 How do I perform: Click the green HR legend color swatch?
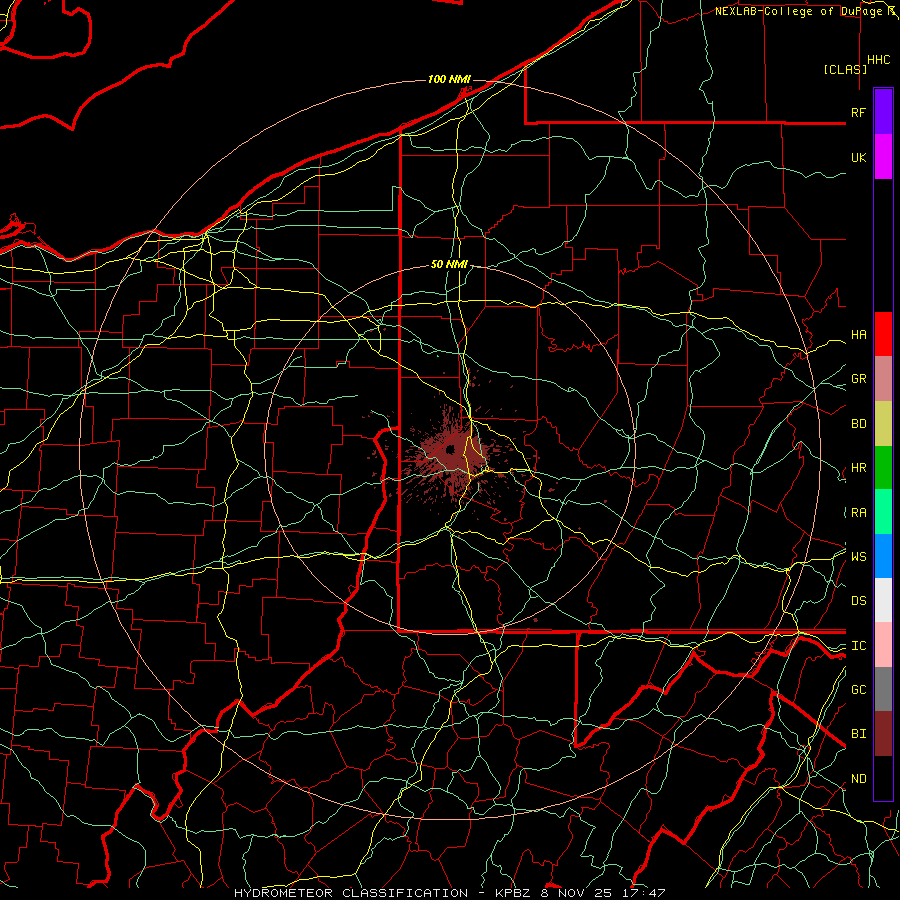[x=883, y=468]
